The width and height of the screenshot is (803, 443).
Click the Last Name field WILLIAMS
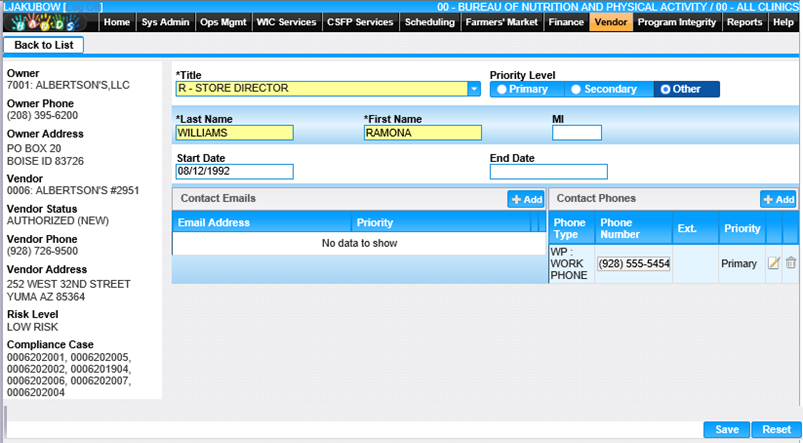click(x=235, y=133)
